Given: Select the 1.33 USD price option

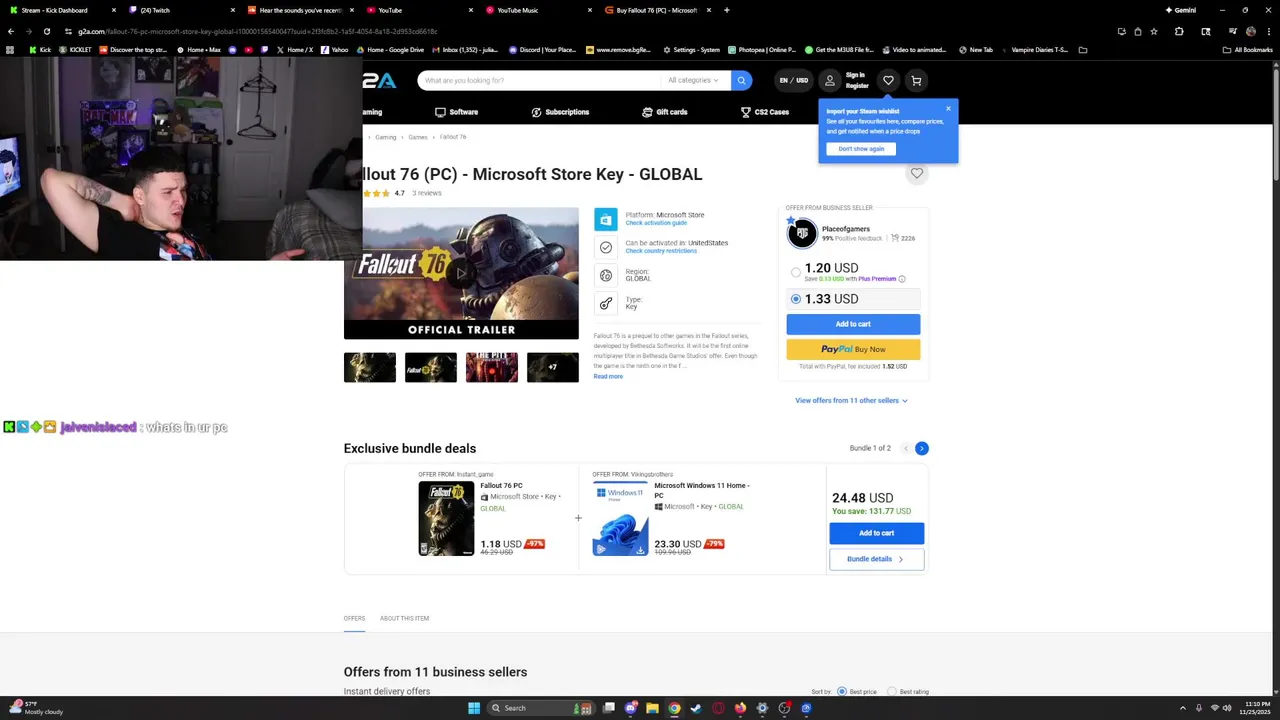Looking at the screenshot, I should tap(796, 299).
